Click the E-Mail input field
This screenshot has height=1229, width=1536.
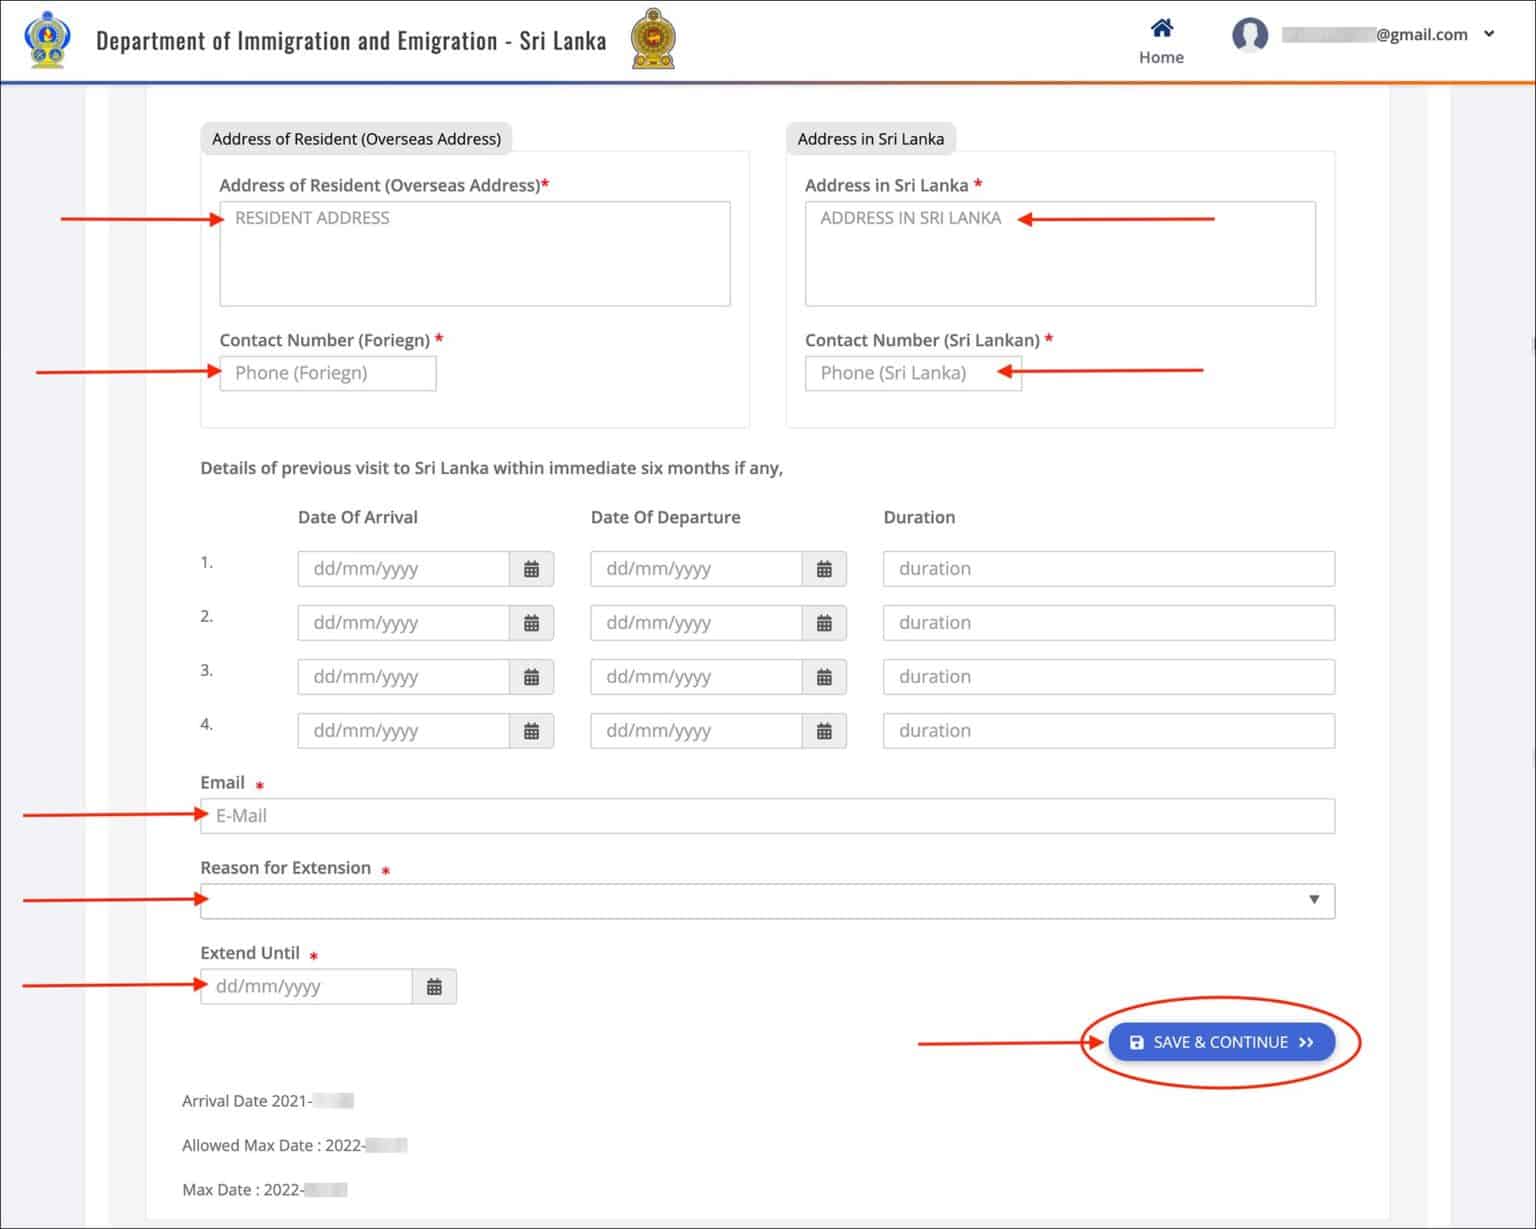pyautogui.click(x=767, y=816)
